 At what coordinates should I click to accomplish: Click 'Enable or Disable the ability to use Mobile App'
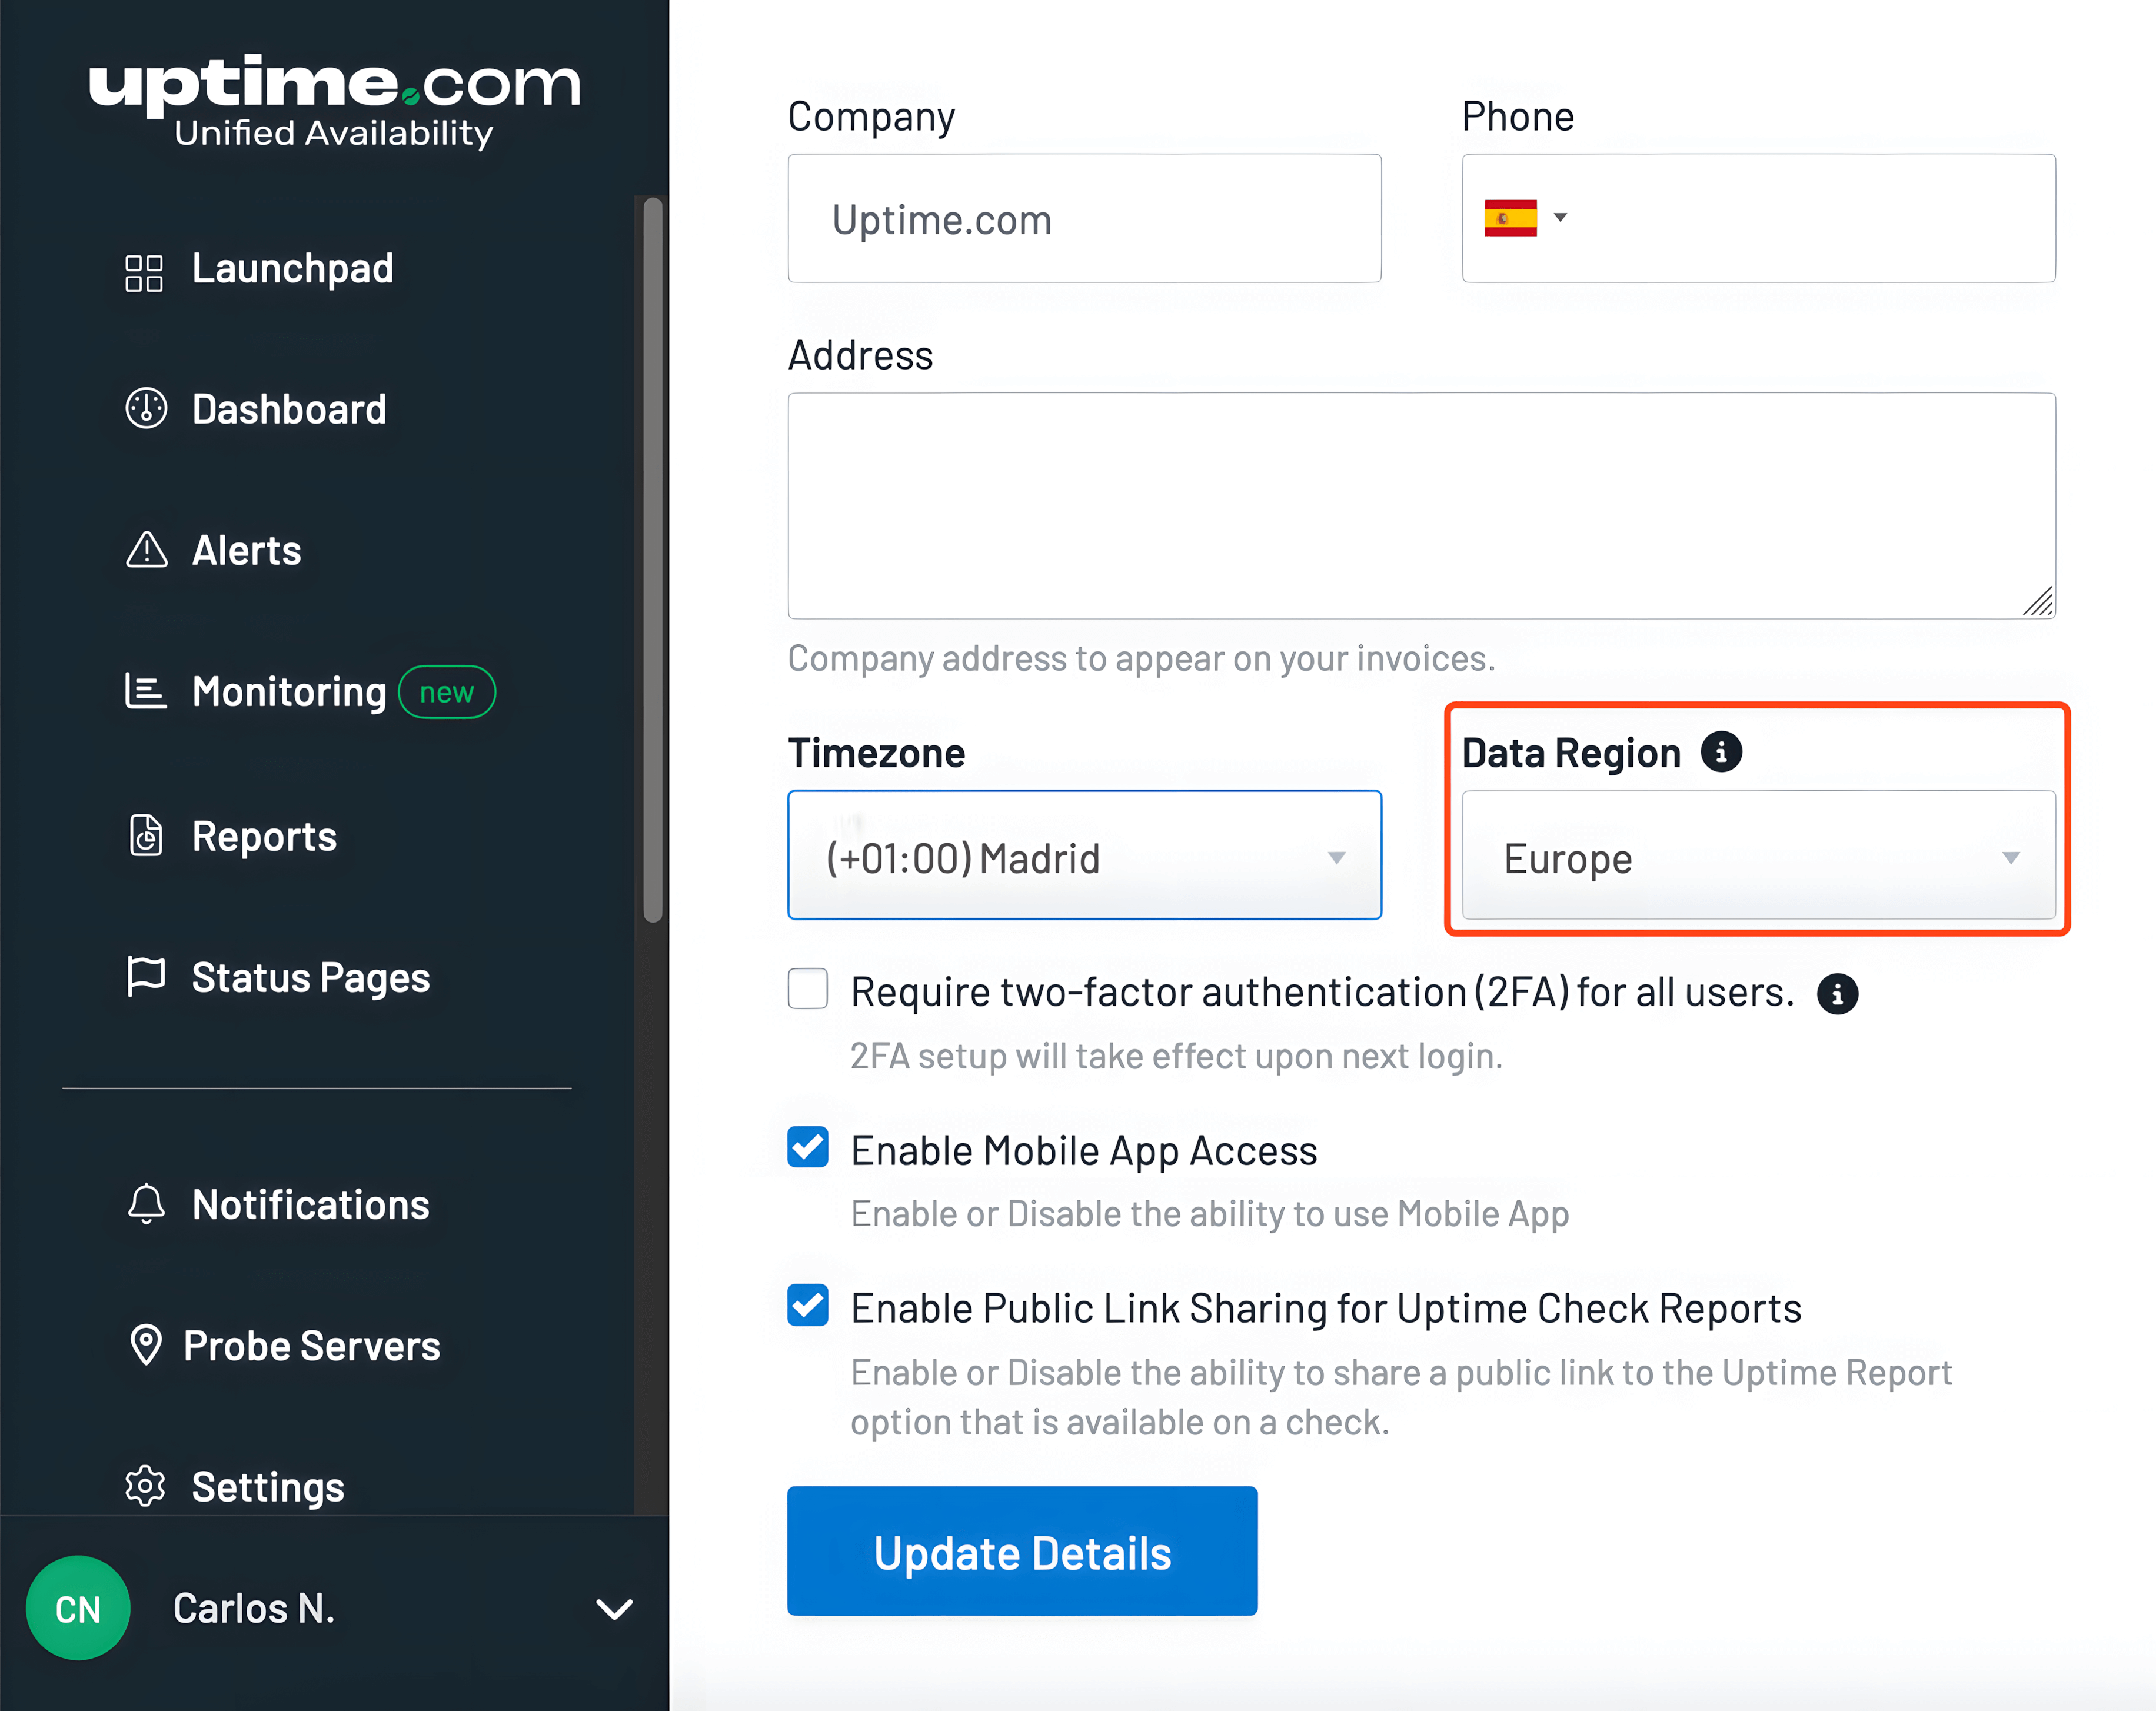point(1210,1214)
